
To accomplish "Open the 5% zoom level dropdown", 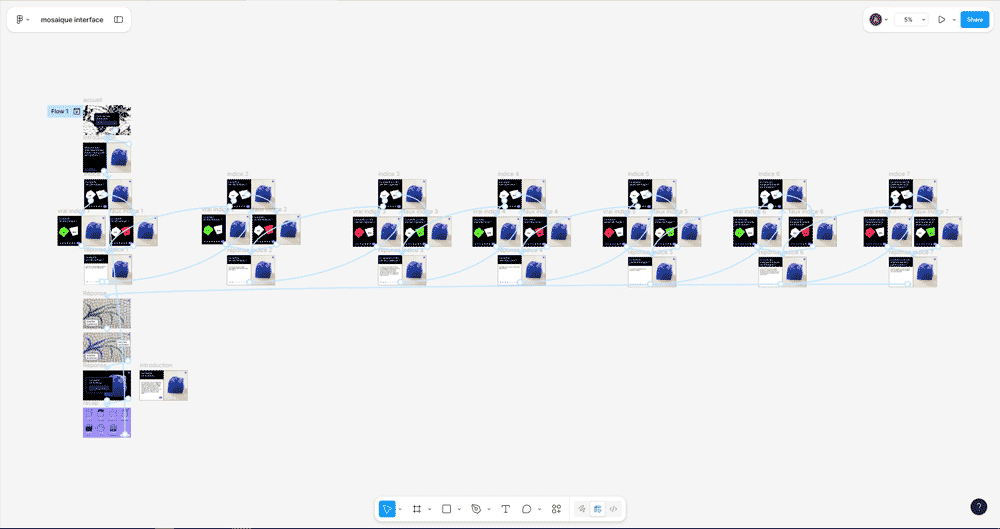I will 912,20.
